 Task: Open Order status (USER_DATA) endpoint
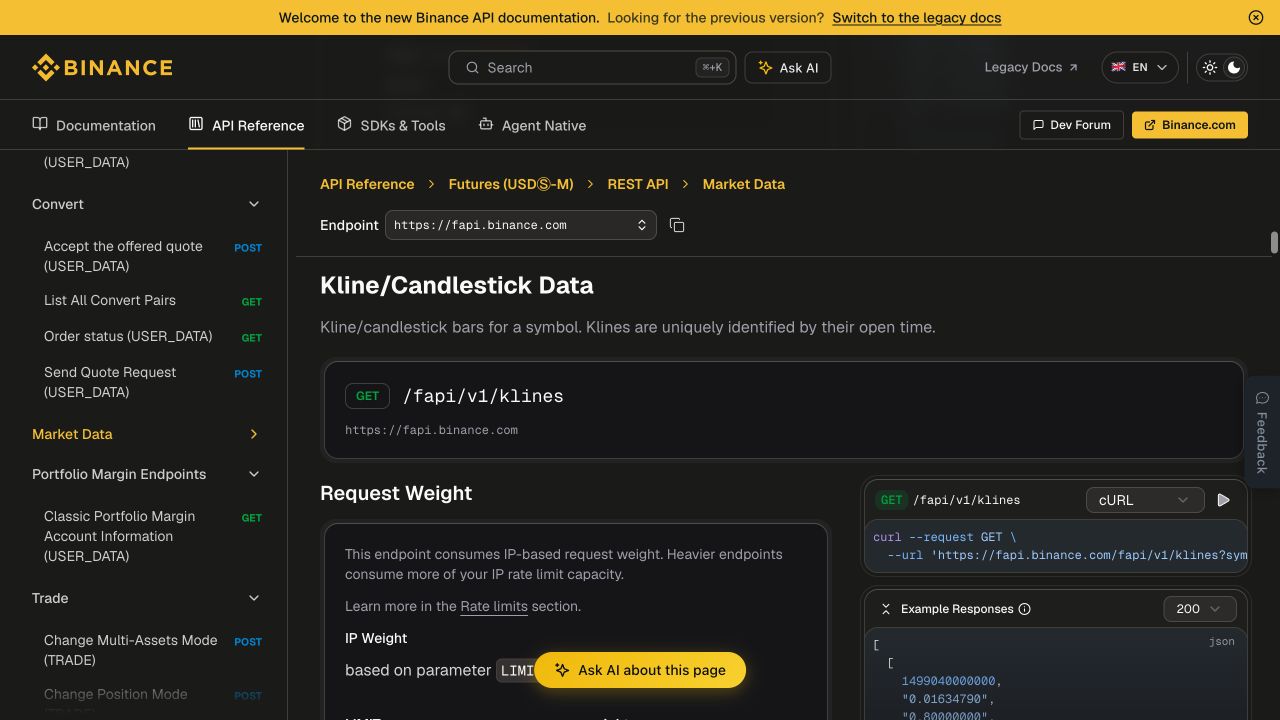coord(153,336)
